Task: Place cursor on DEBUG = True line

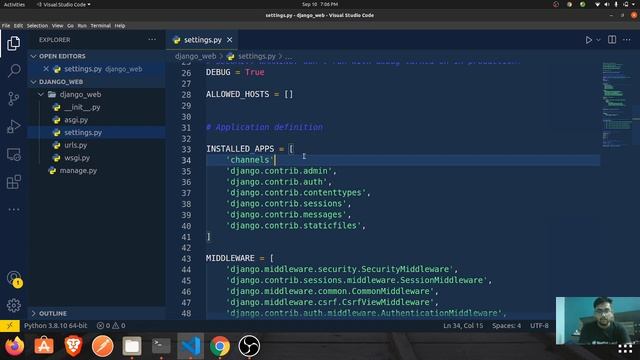Action: tap(235, 72)
